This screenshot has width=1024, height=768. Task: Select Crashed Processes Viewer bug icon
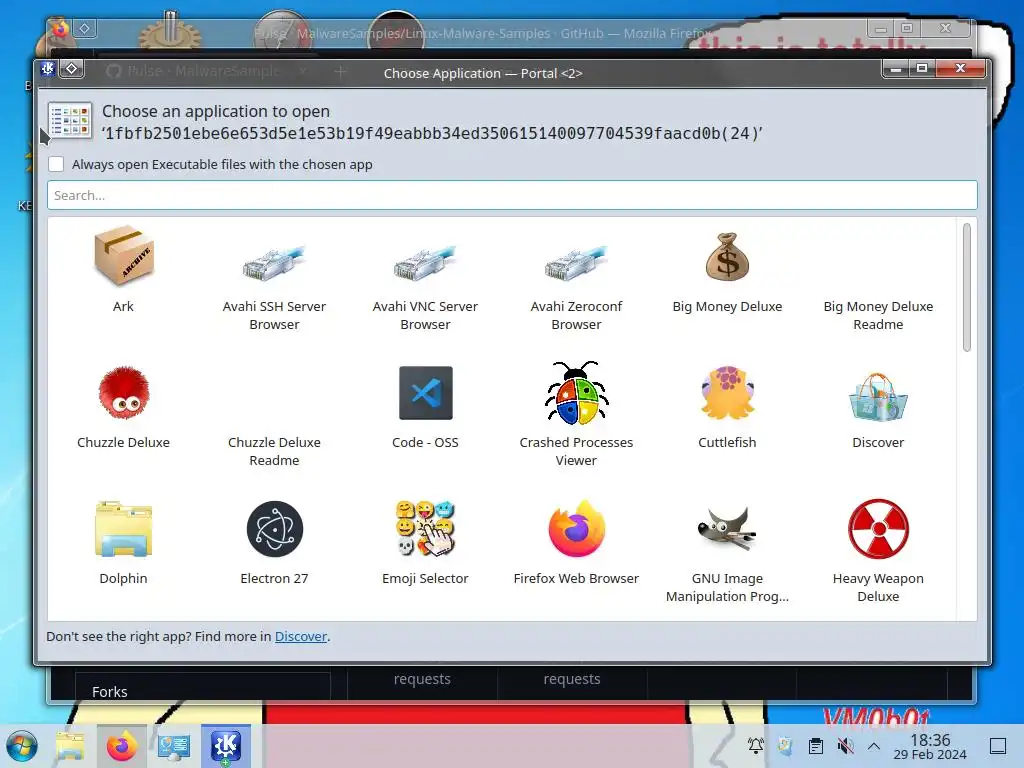click(x=576, y=414)
